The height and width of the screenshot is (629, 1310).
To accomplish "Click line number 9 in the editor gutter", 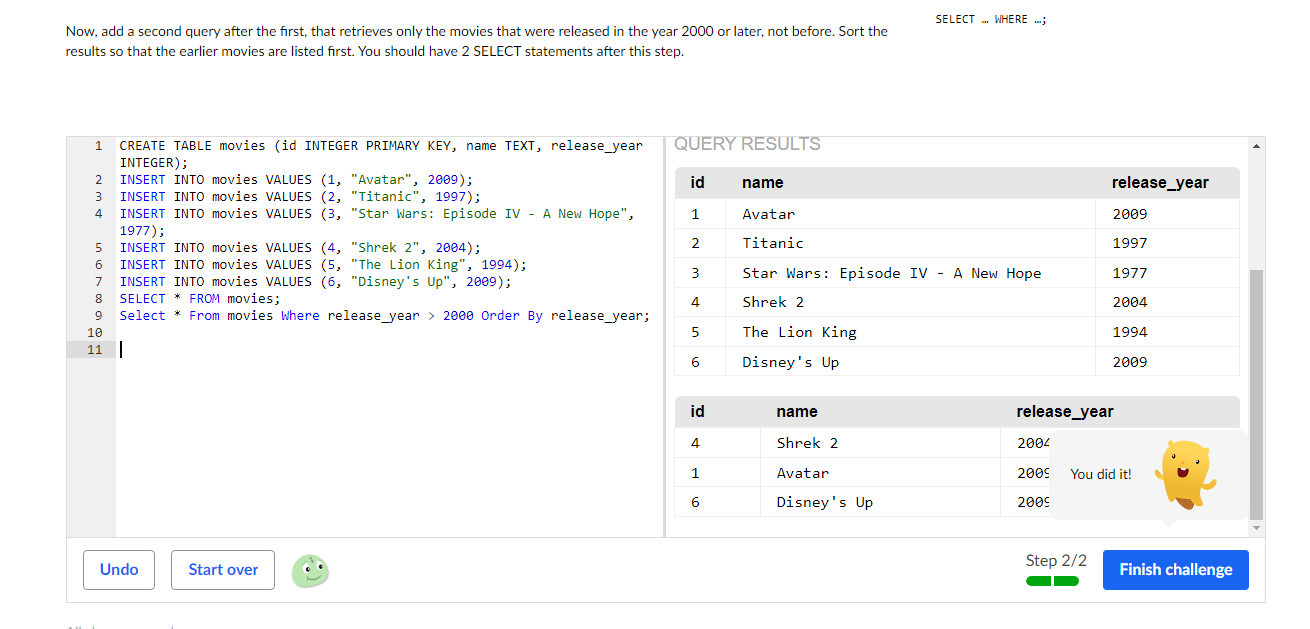I will coord(99,316).
